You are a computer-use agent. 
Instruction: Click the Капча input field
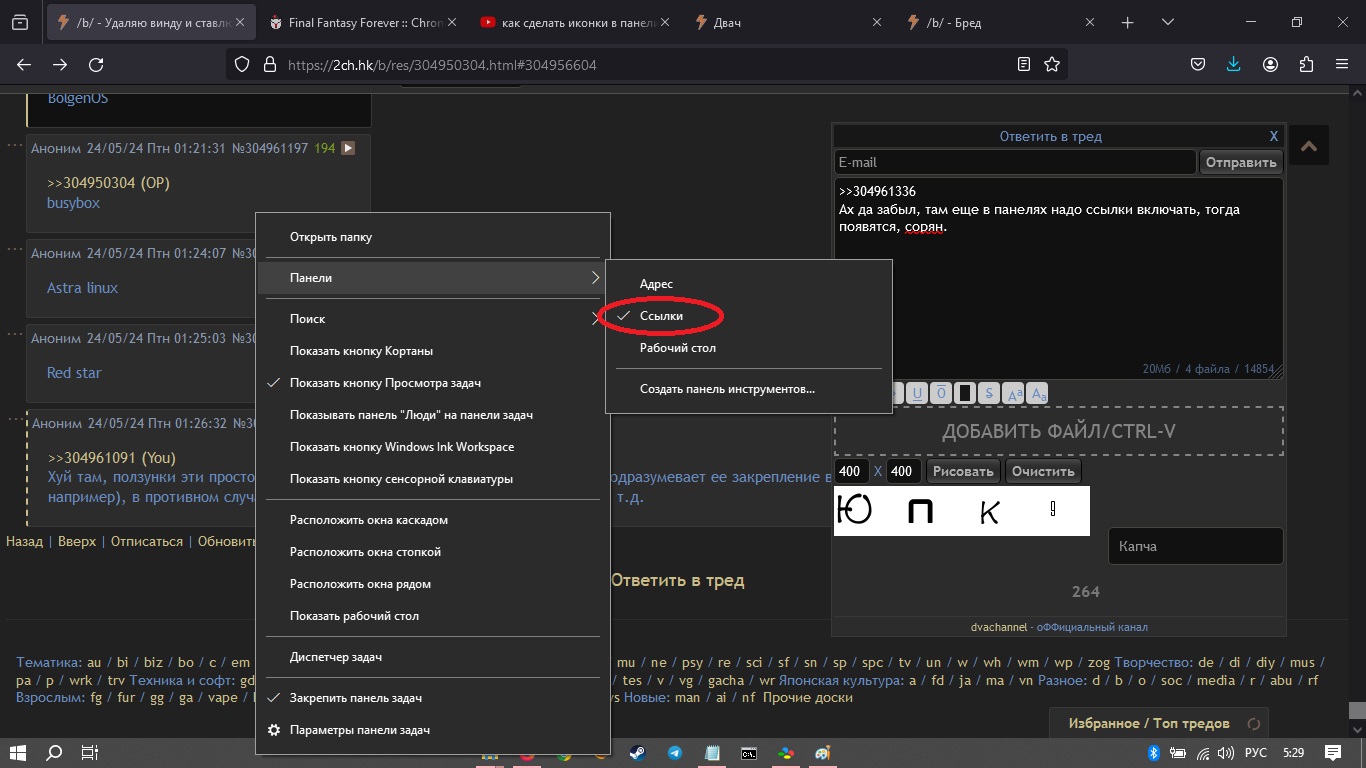pyautogui.click(x=1196, y=546)
